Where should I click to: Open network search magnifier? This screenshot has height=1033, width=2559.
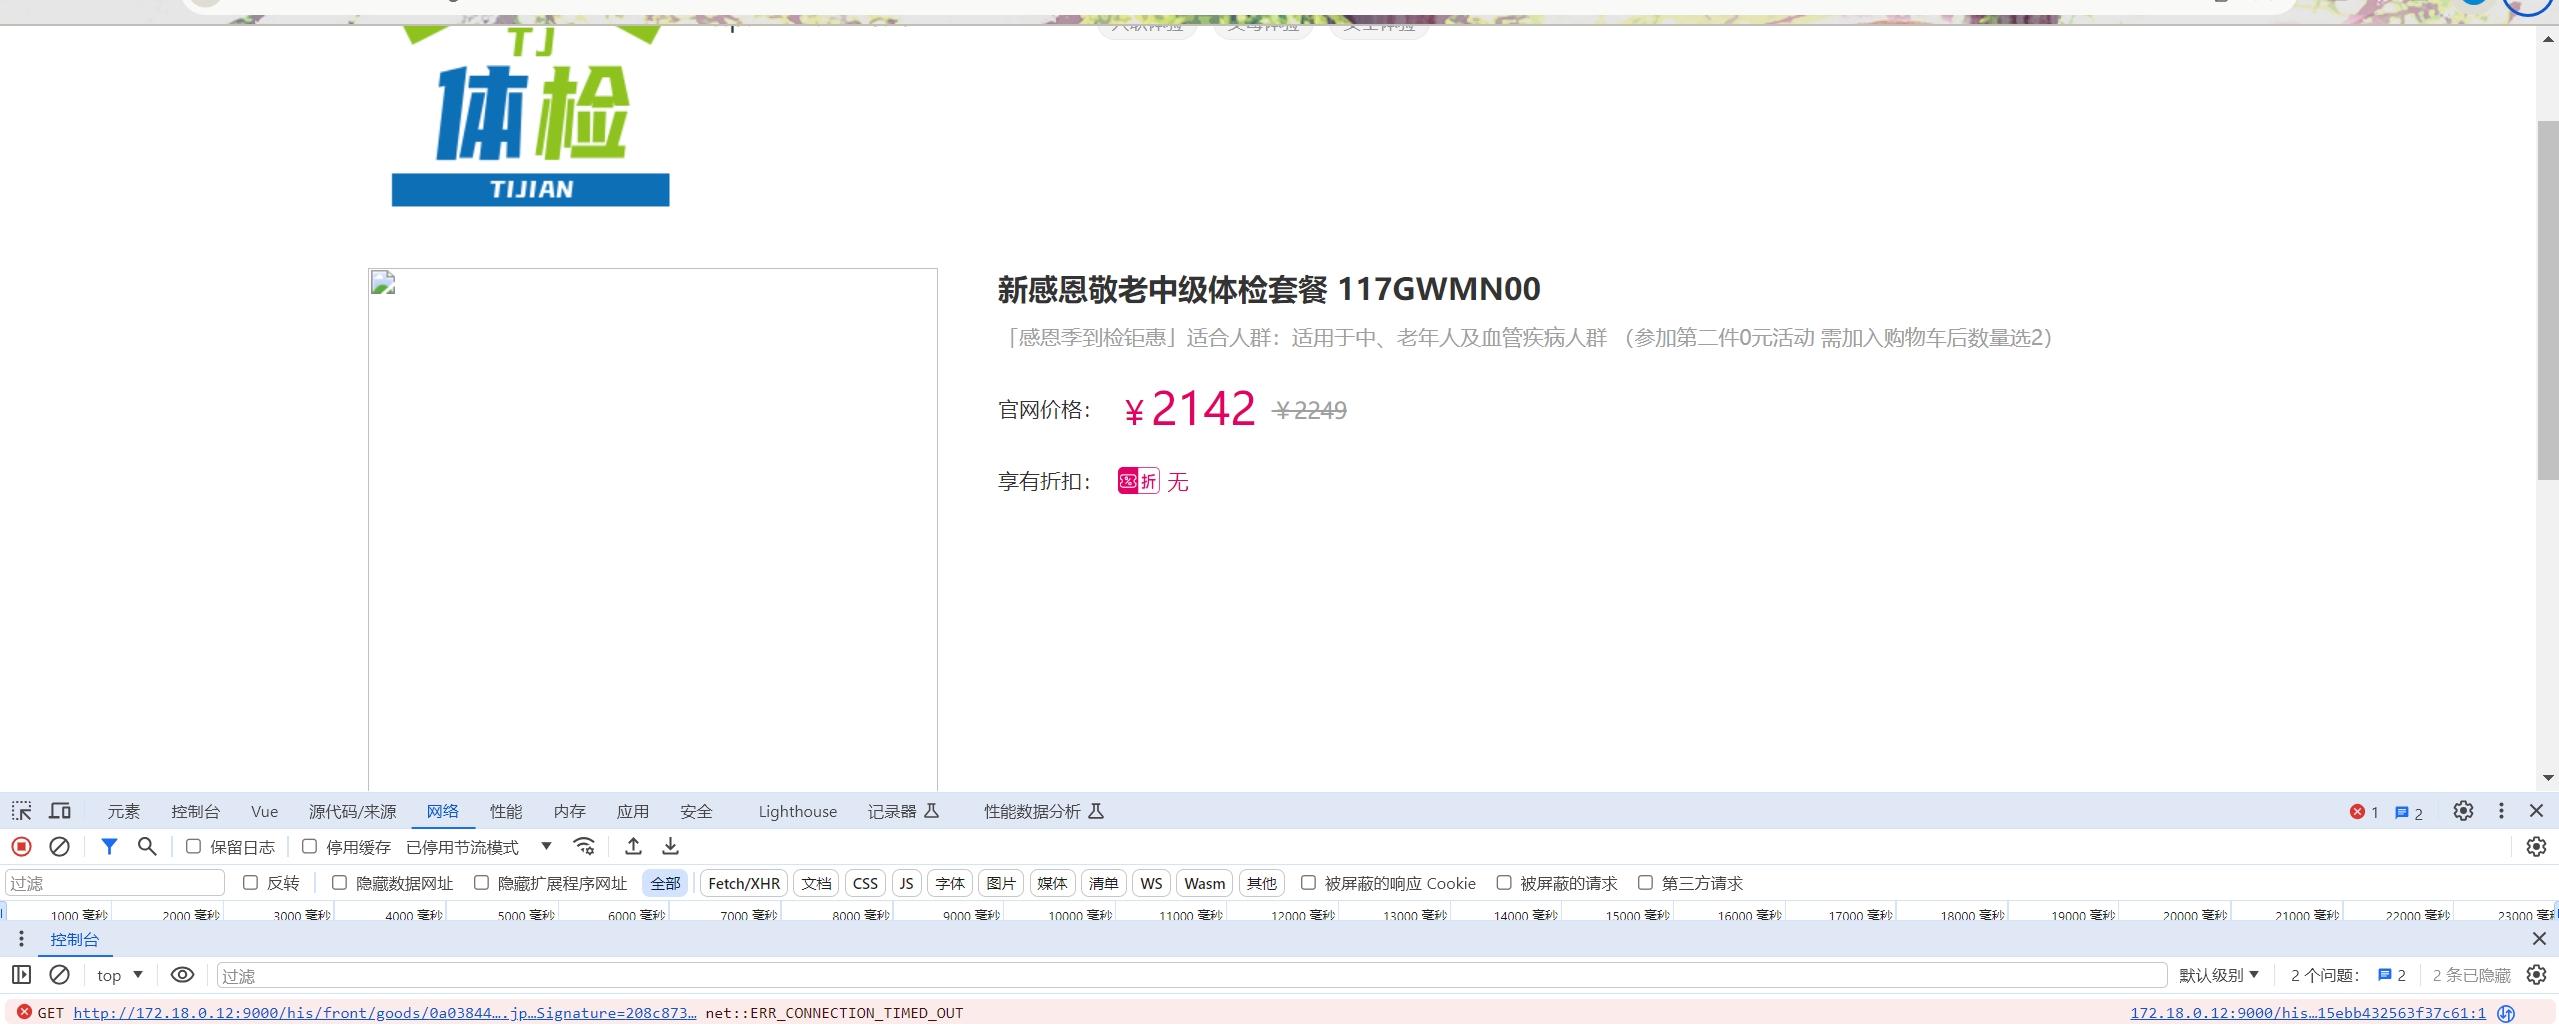(147, 847)
